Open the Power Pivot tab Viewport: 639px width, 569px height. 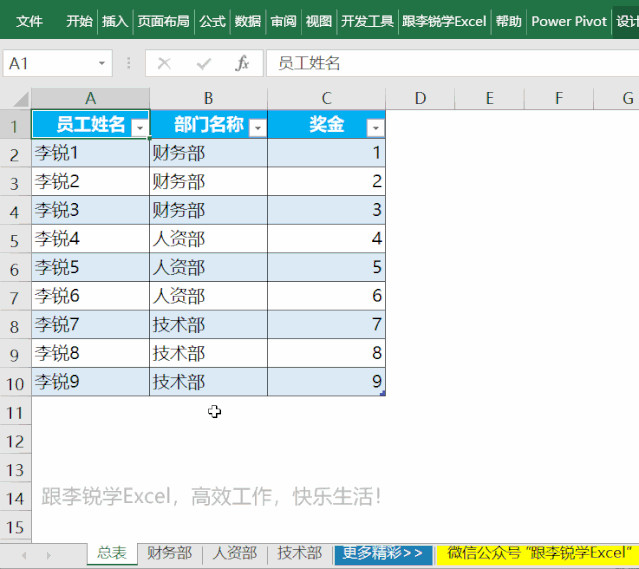[x=569, y=21]
